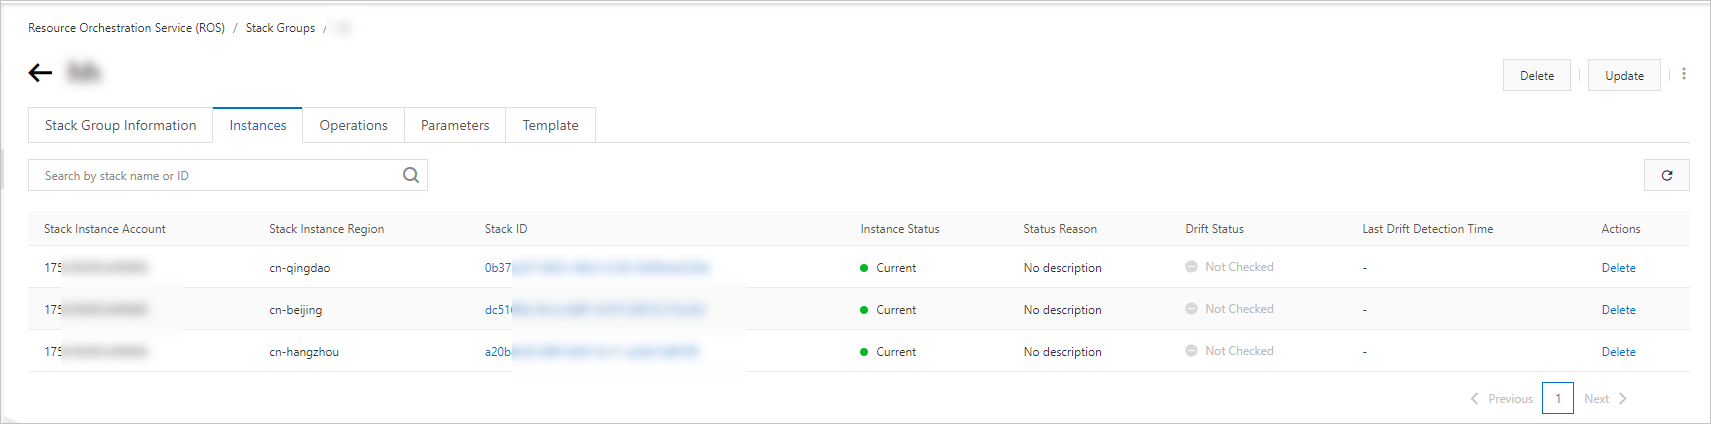Click the cn-qingdao region cell

pos(299,268)
